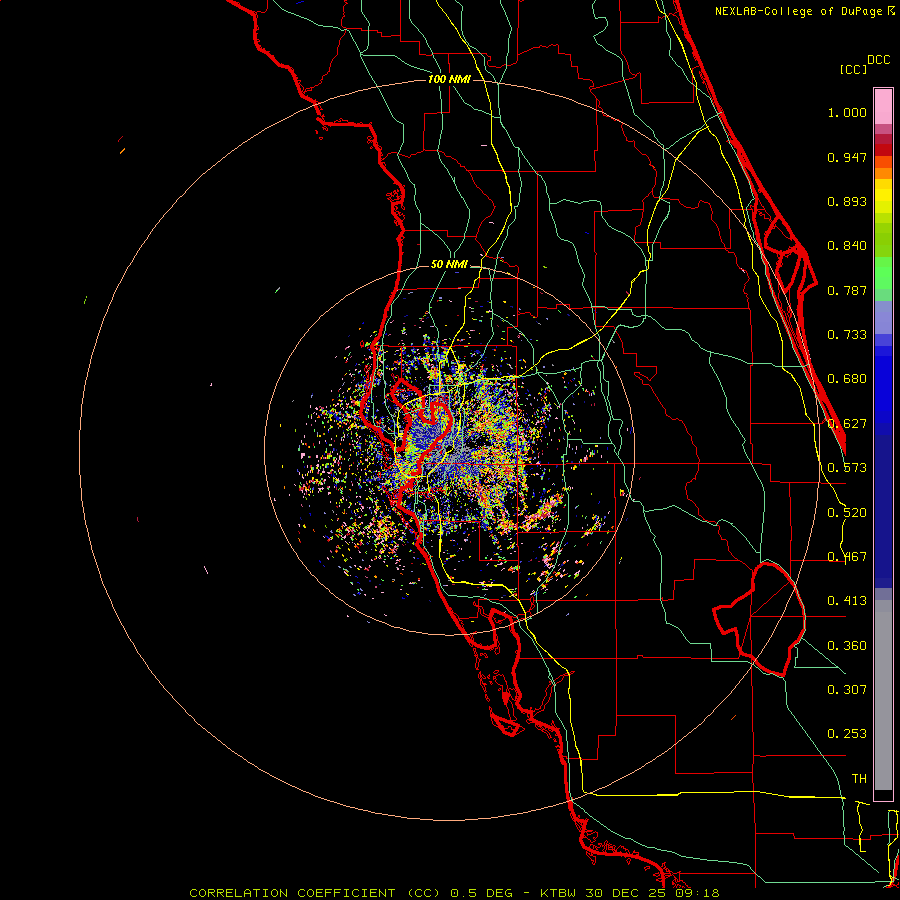Click the Lake Okeechobee outline on map
Screen dimensions: 900x900
(759, 619)
